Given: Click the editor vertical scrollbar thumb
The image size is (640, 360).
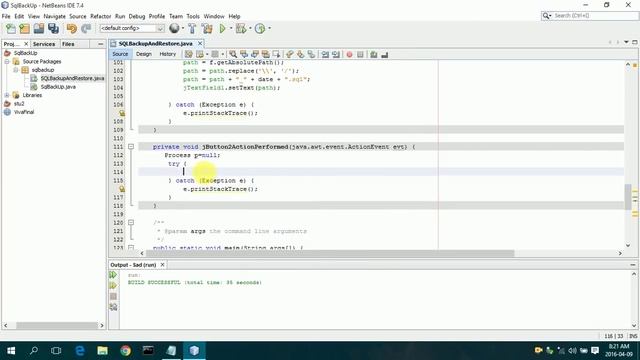Looking at the screenshot, I should (x=628, y=197).
